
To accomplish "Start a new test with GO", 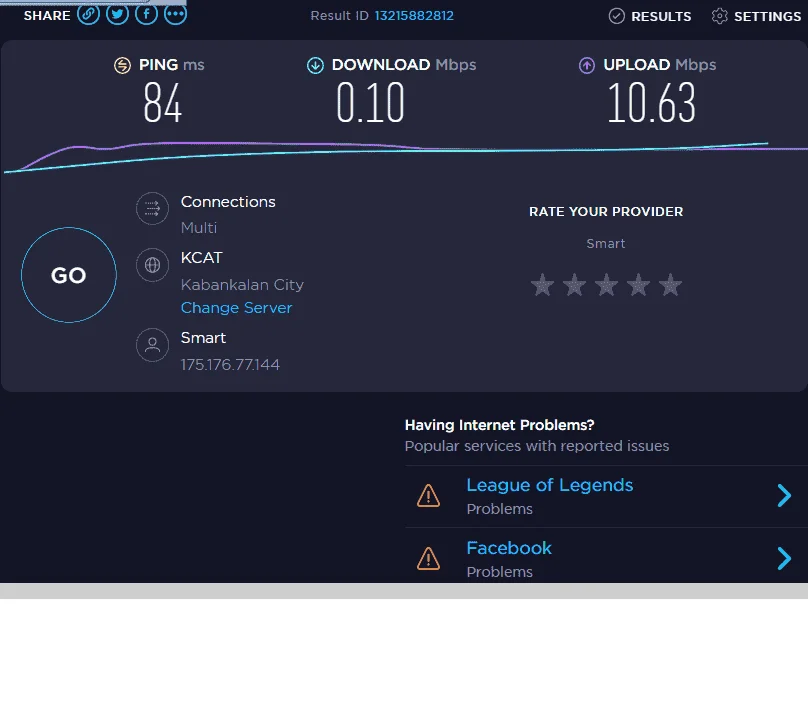I will (x=69, y=275).
